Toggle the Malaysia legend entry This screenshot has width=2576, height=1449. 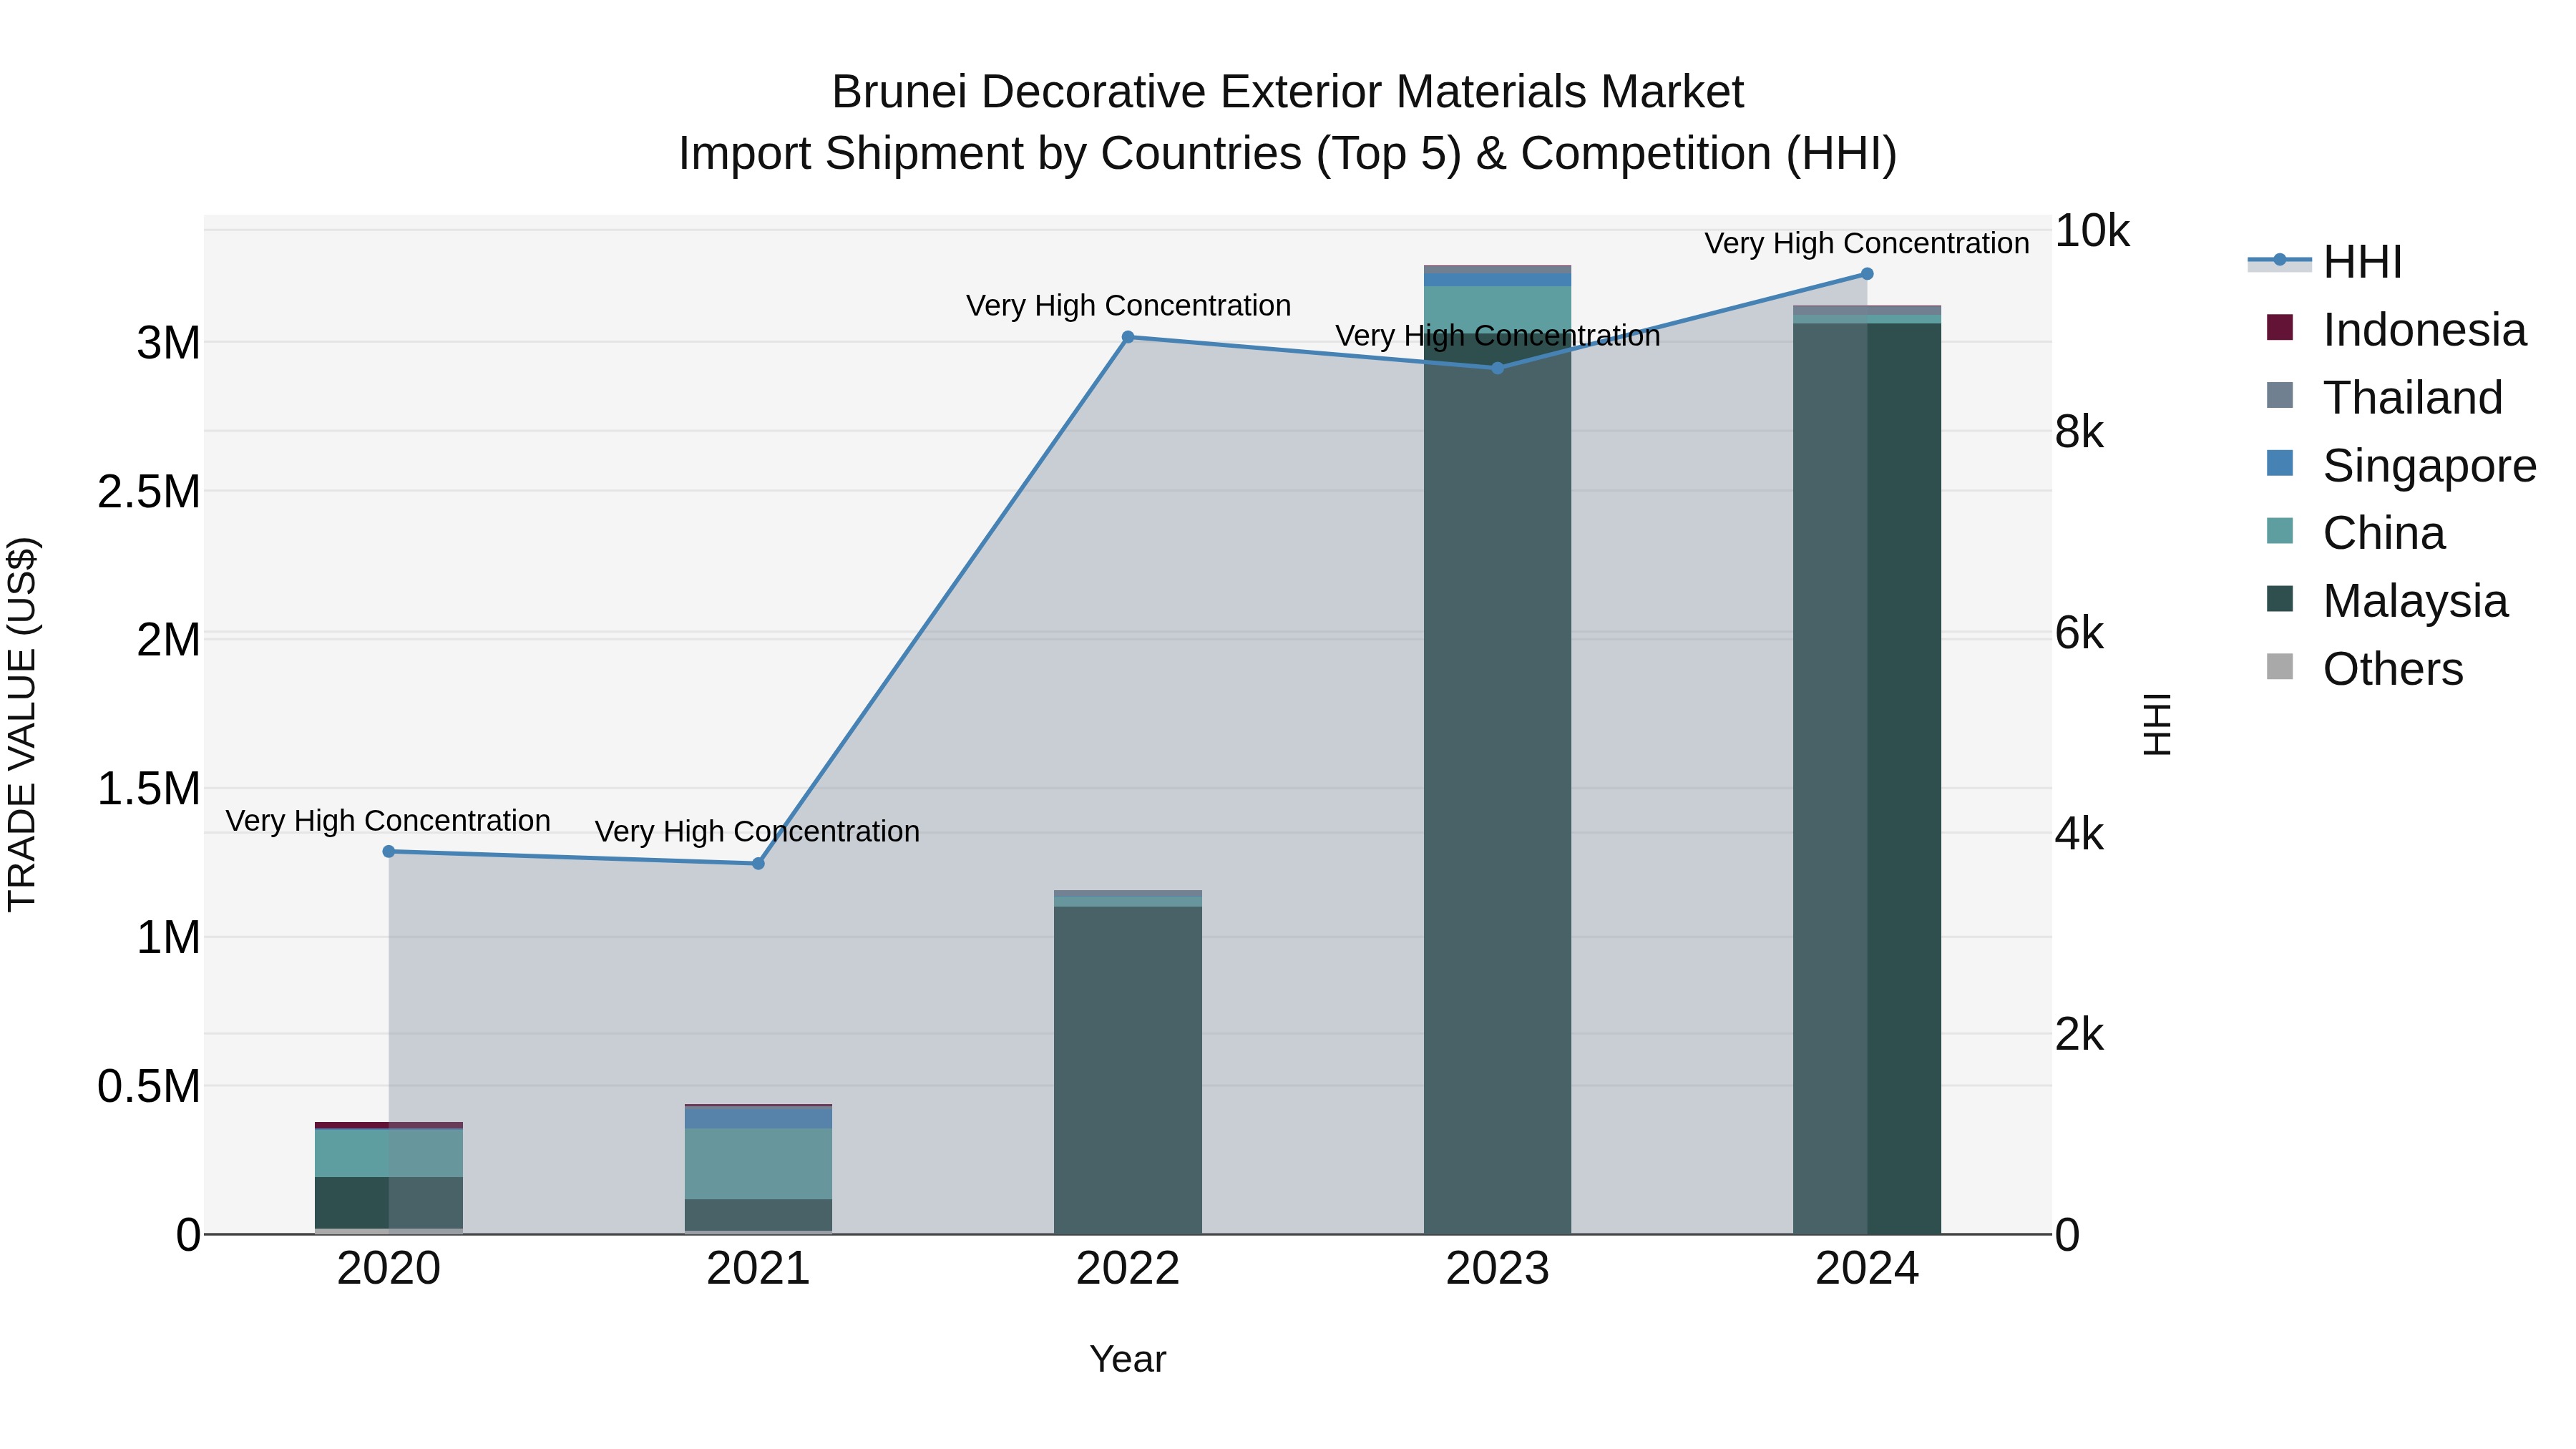click(x=2387, y=601)
